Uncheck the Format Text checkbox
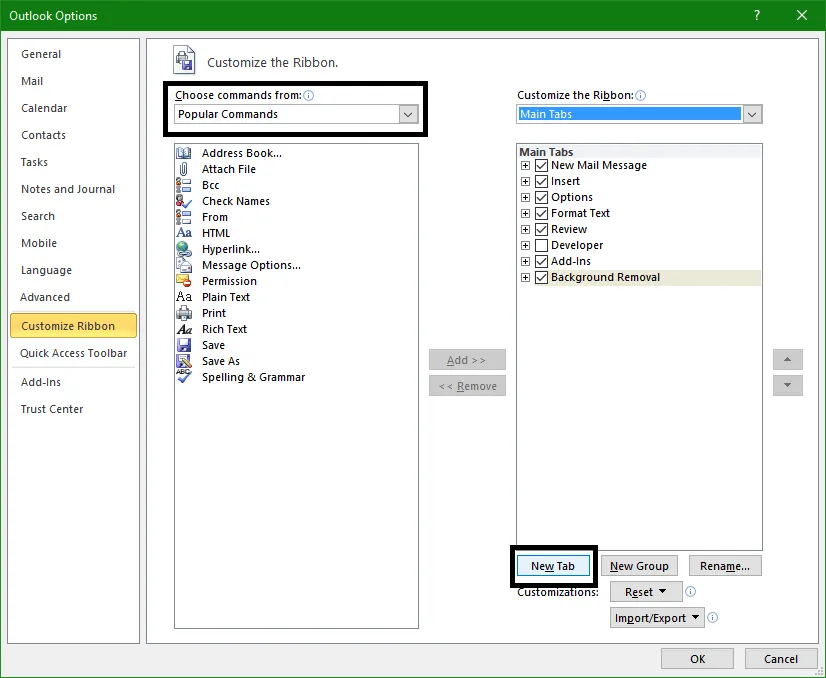Image resolution: width=826 pixels, height=678 pixels. [541, 213]
